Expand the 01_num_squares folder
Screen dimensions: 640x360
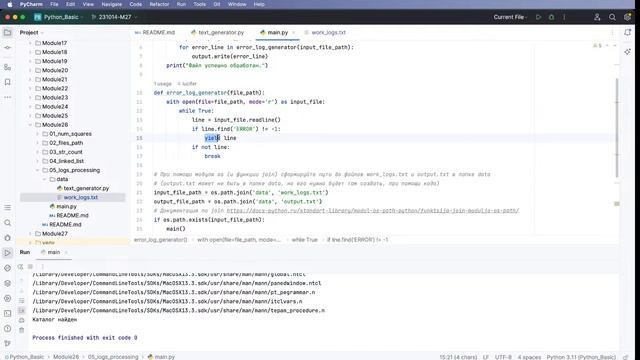(x=37, y=134)
